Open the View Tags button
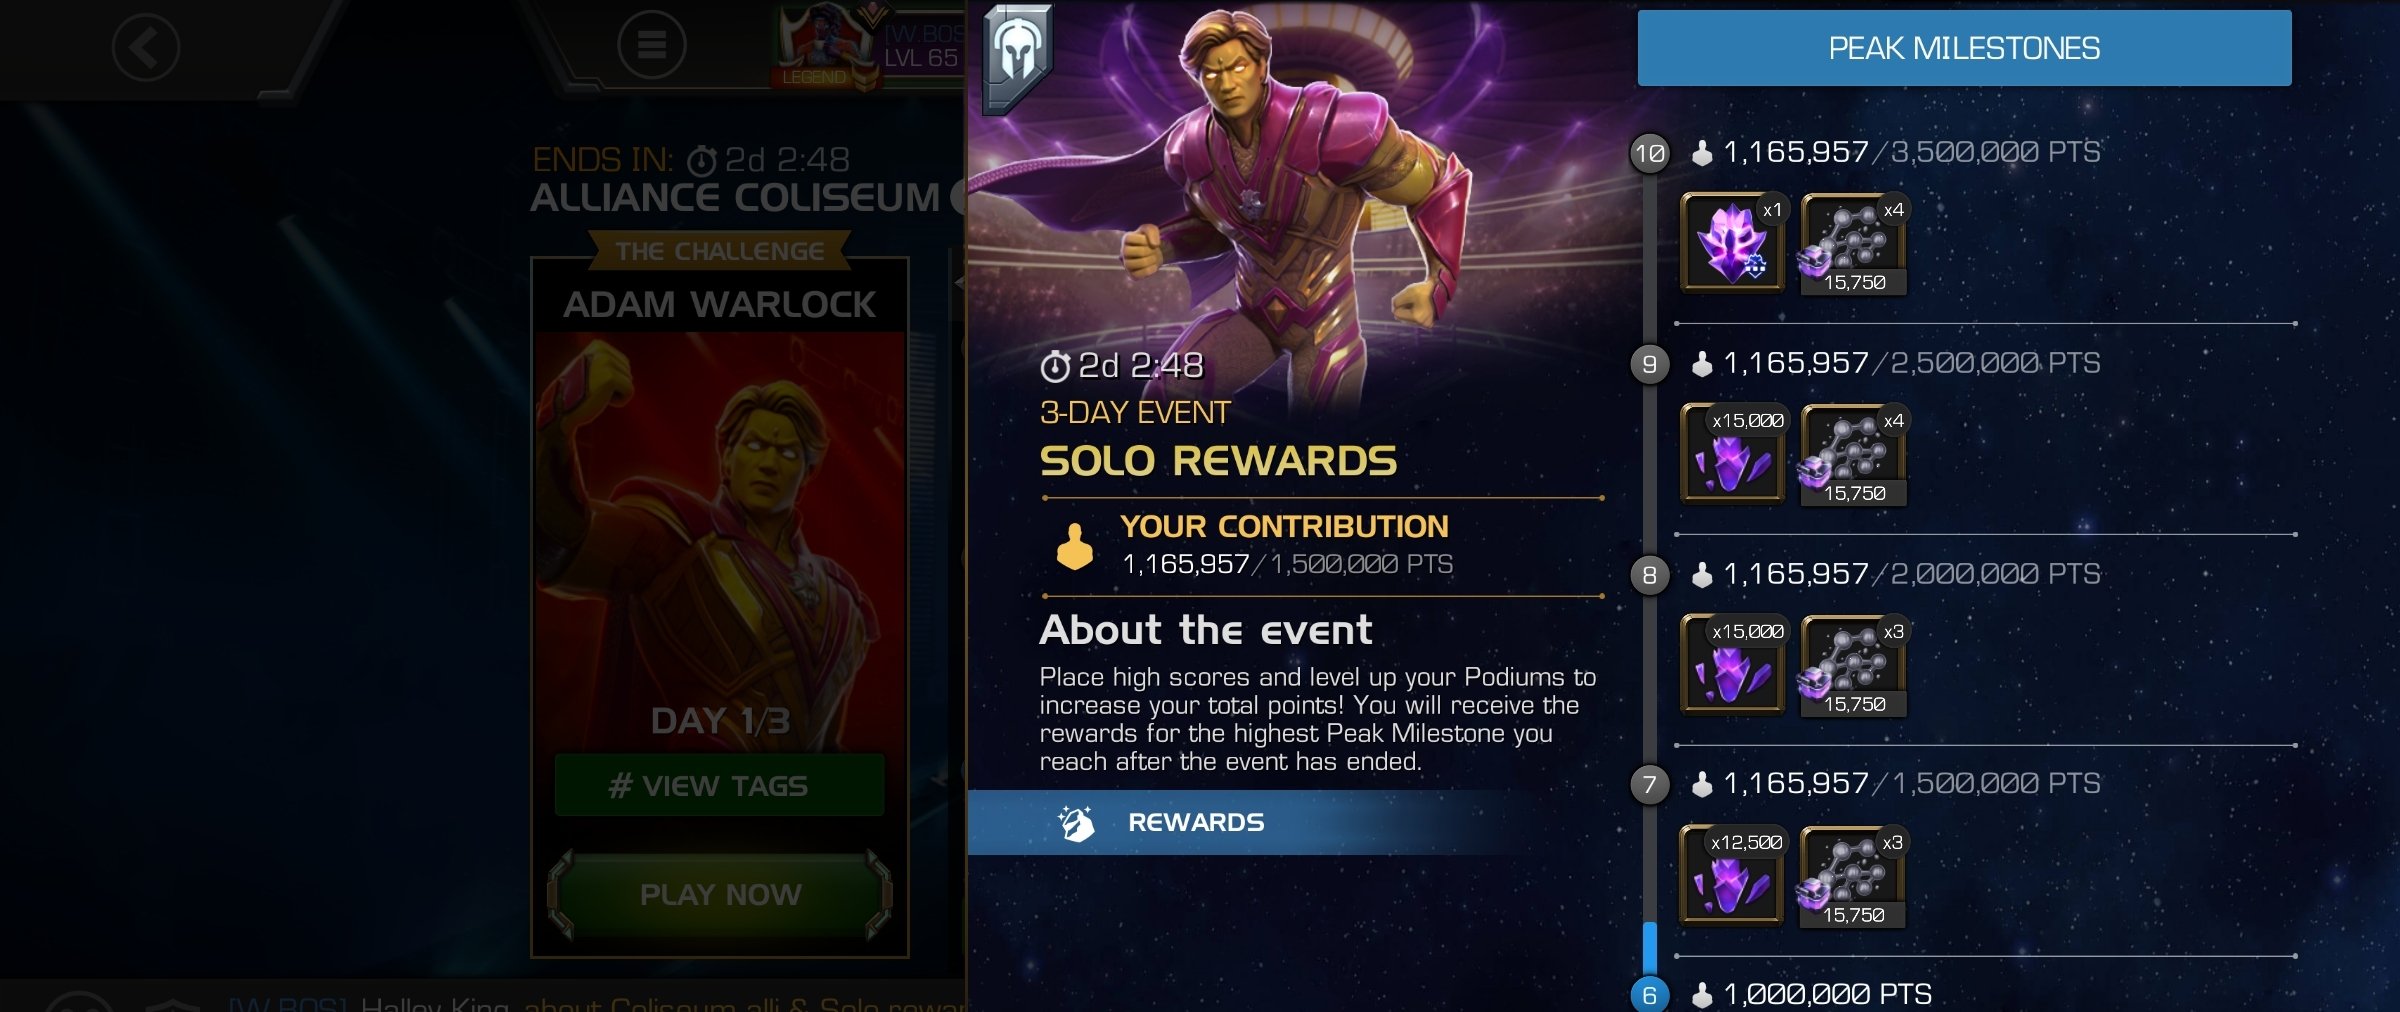 click(720, 785)
